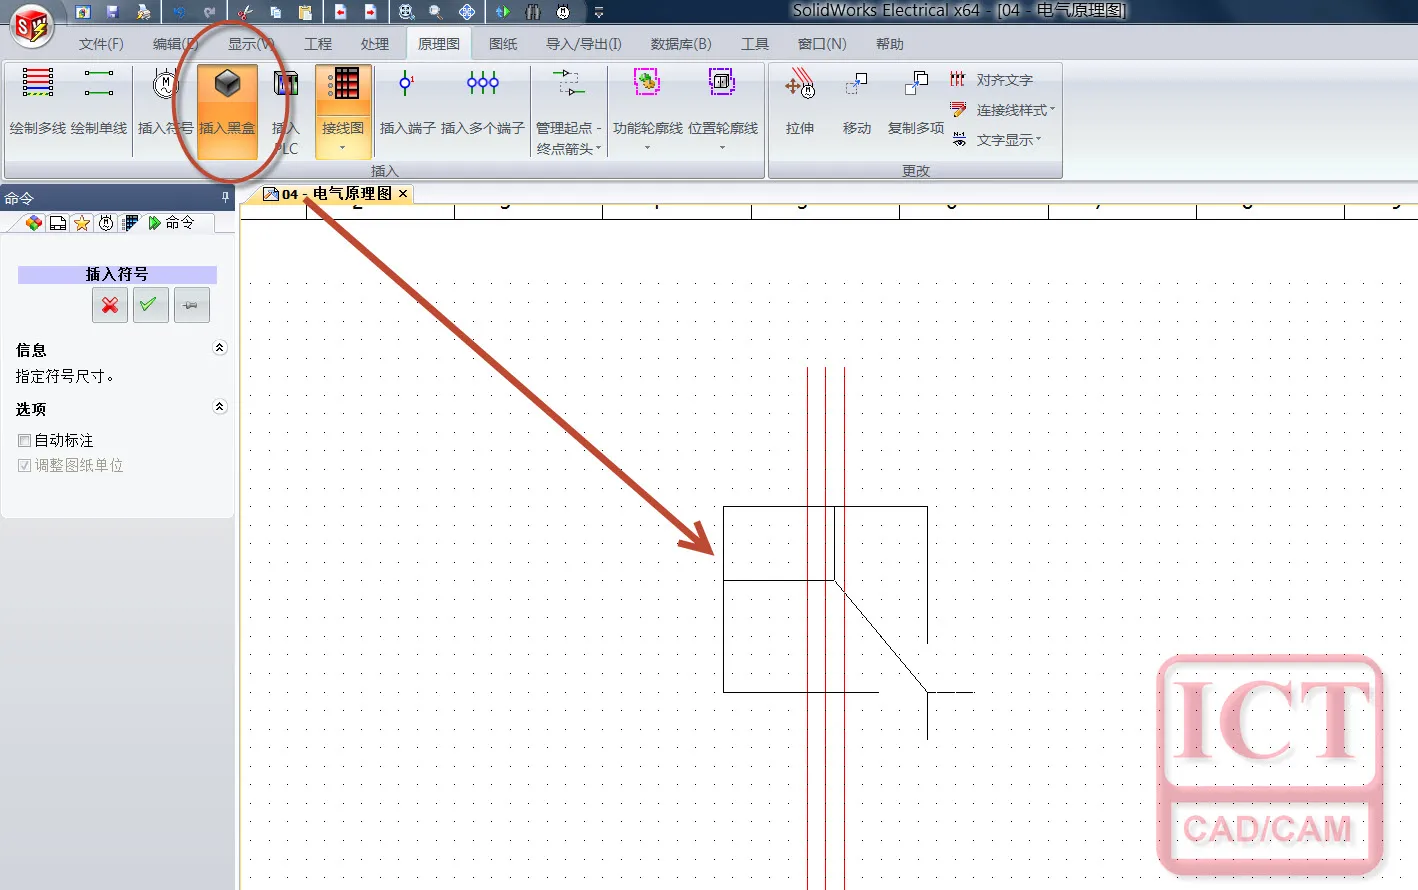
Task: Open the symbols palette panel tab
Action: pyautogui.click(x=106, y=223)
